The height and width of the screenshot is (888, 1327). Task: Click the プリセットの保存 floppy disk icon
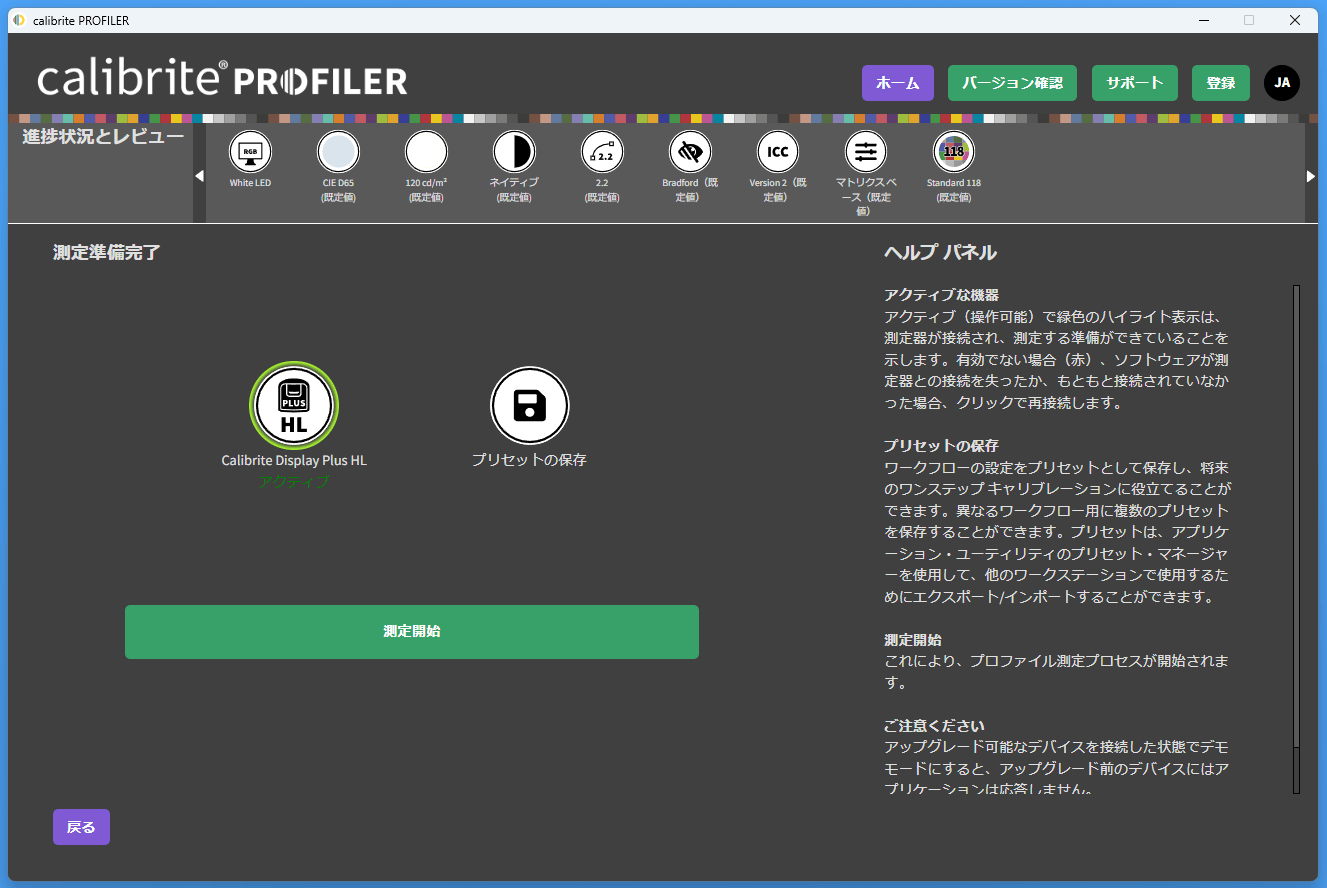pos(530,405)
